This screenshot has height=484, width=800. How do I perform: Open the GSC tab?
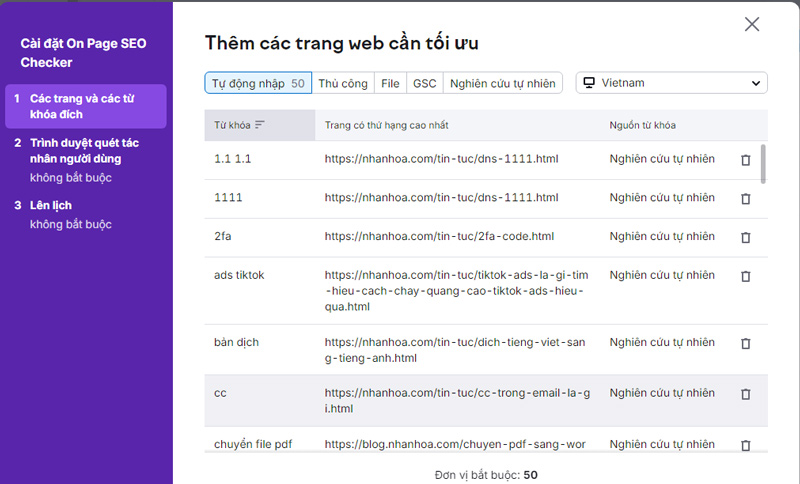424,83
